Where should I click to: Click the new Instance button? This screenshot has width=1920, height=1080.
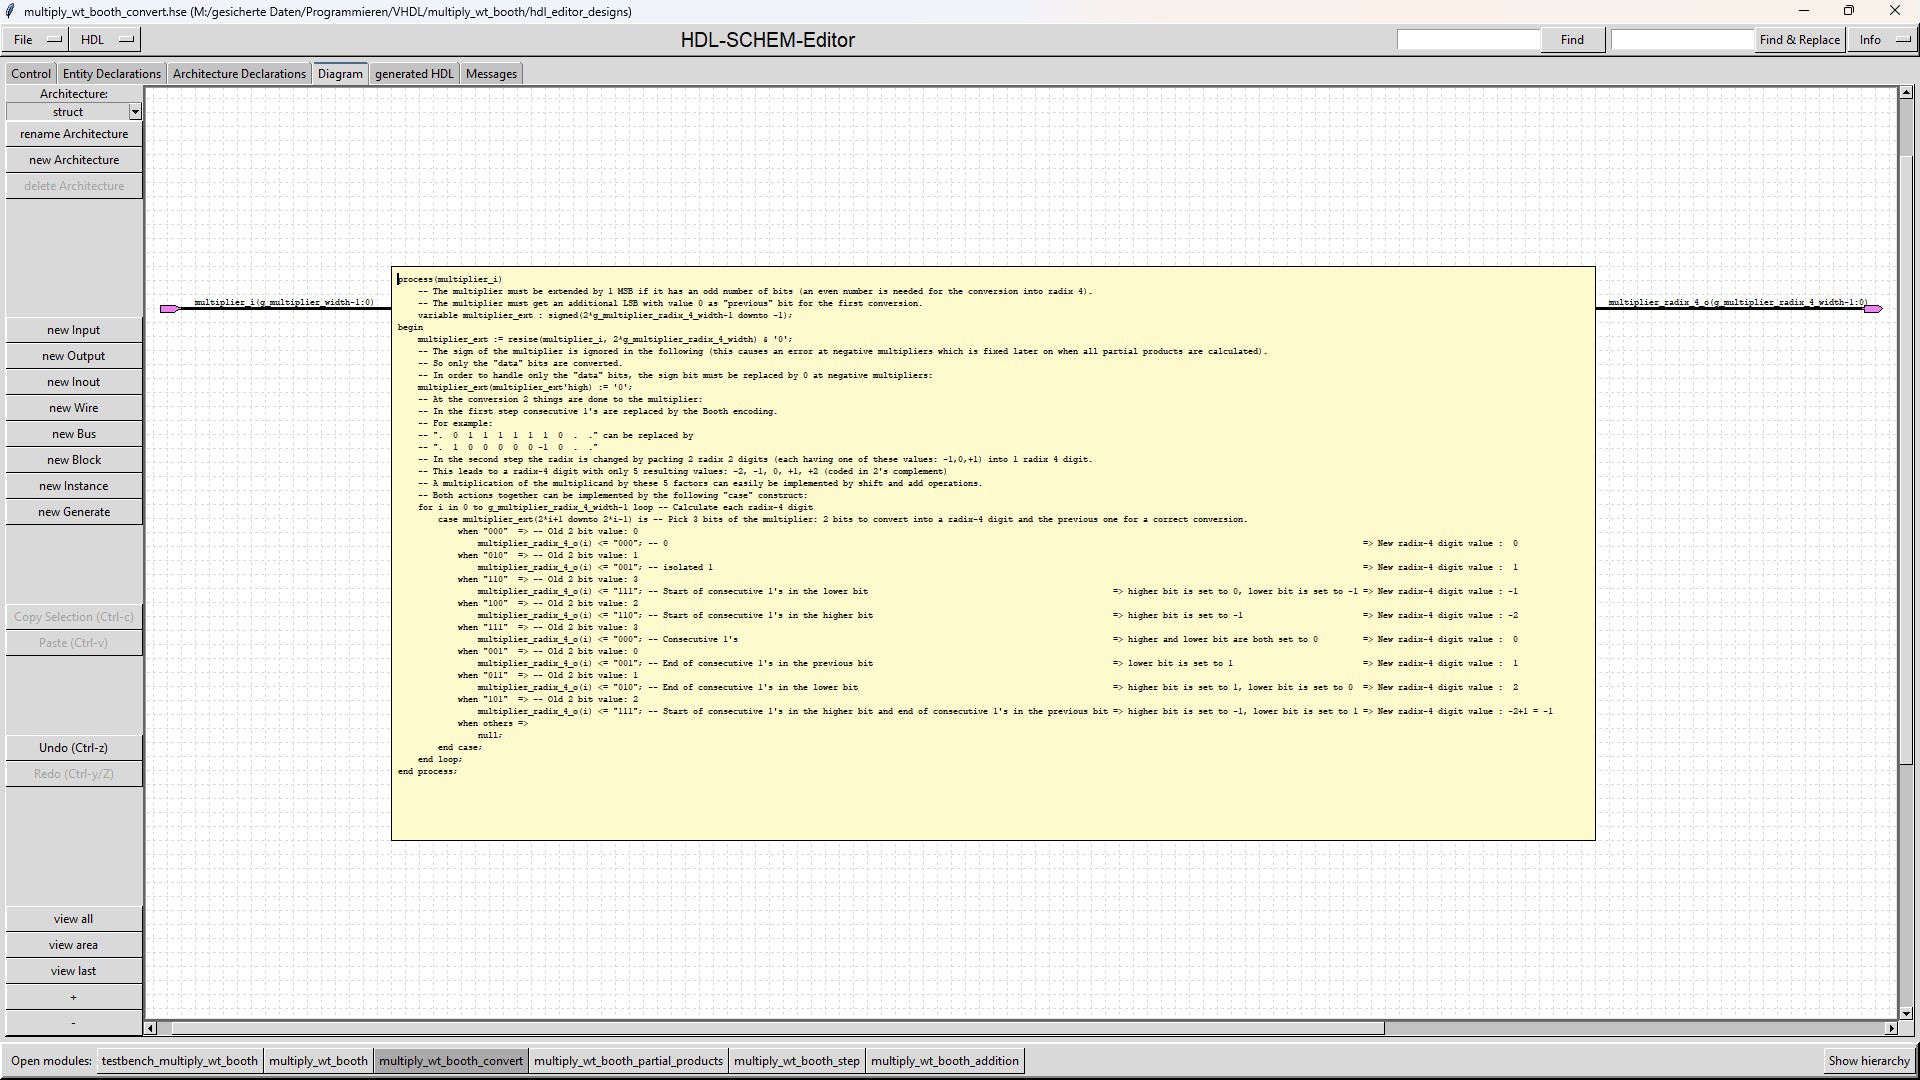[74, 486]
